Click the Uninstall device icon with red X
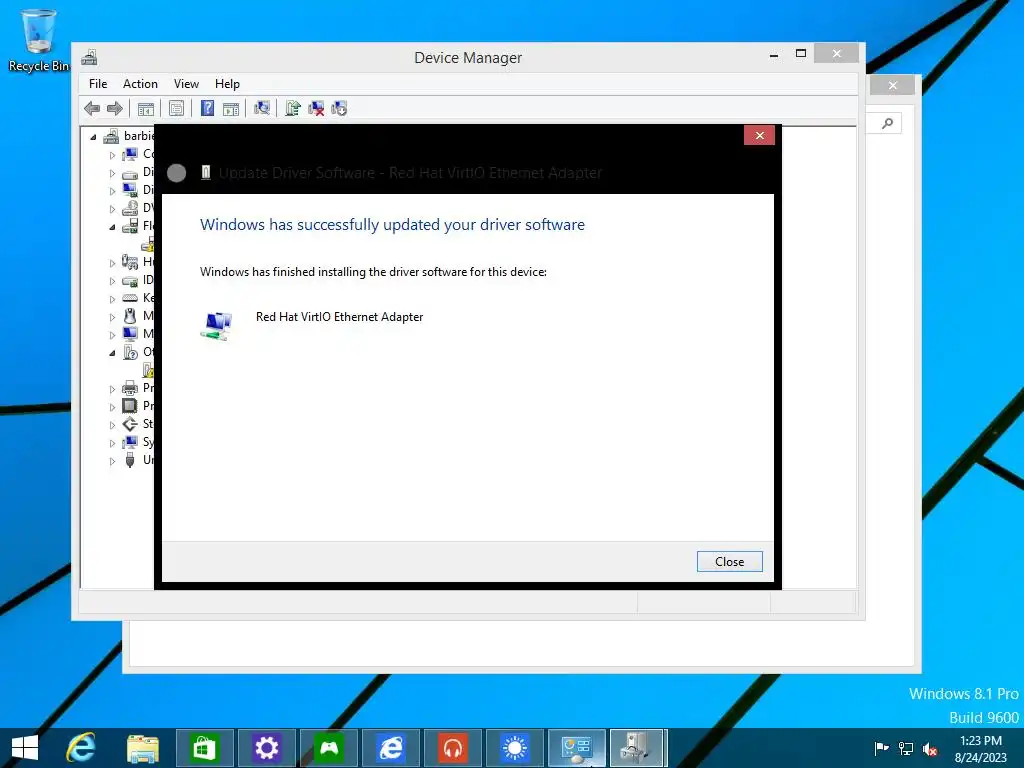The width and height of the screenshot is (1024, 768). click(x=316, y=108)
